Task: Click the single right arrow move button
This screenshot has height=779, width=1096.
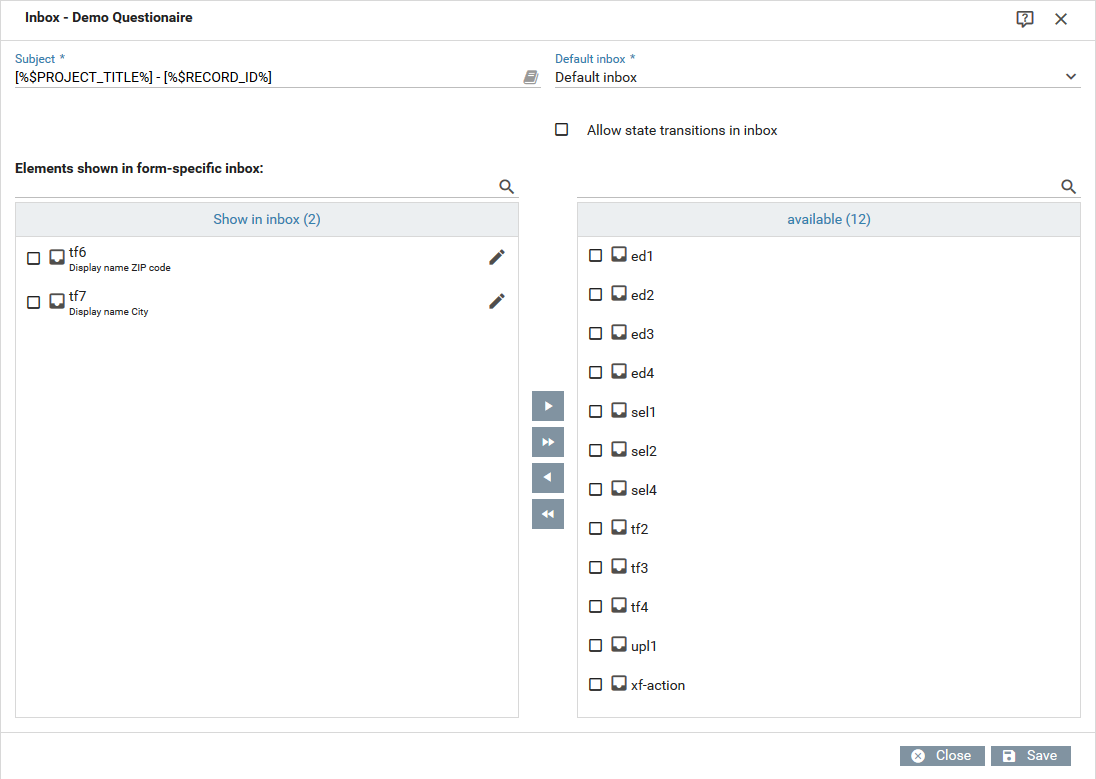Action: tap(548, 406)
